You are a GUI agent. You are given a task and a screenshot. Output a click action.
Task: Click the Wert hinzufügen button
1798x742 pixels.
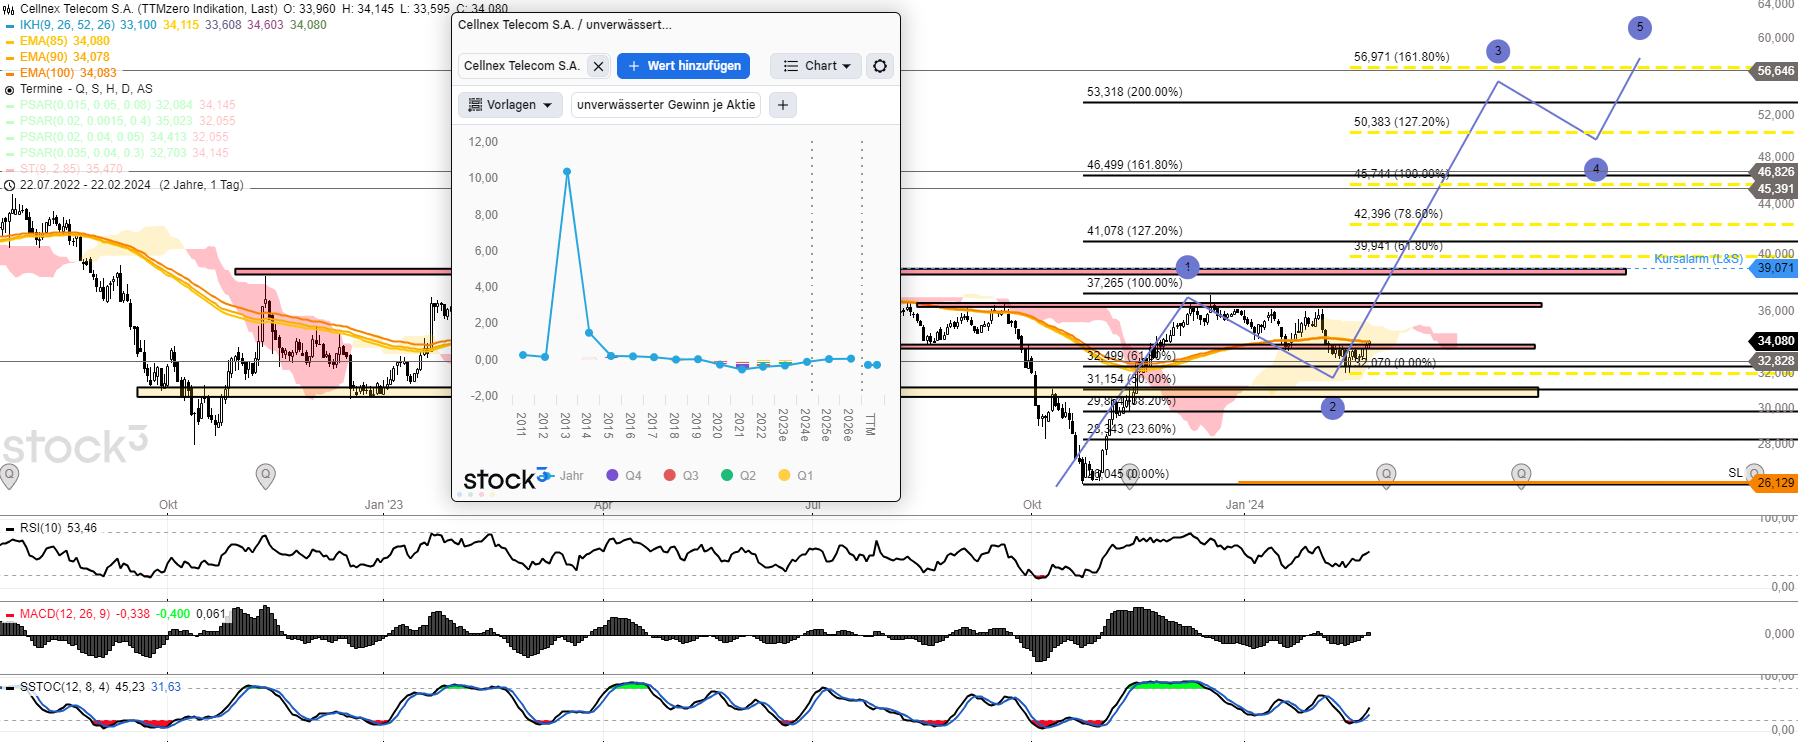684,66
